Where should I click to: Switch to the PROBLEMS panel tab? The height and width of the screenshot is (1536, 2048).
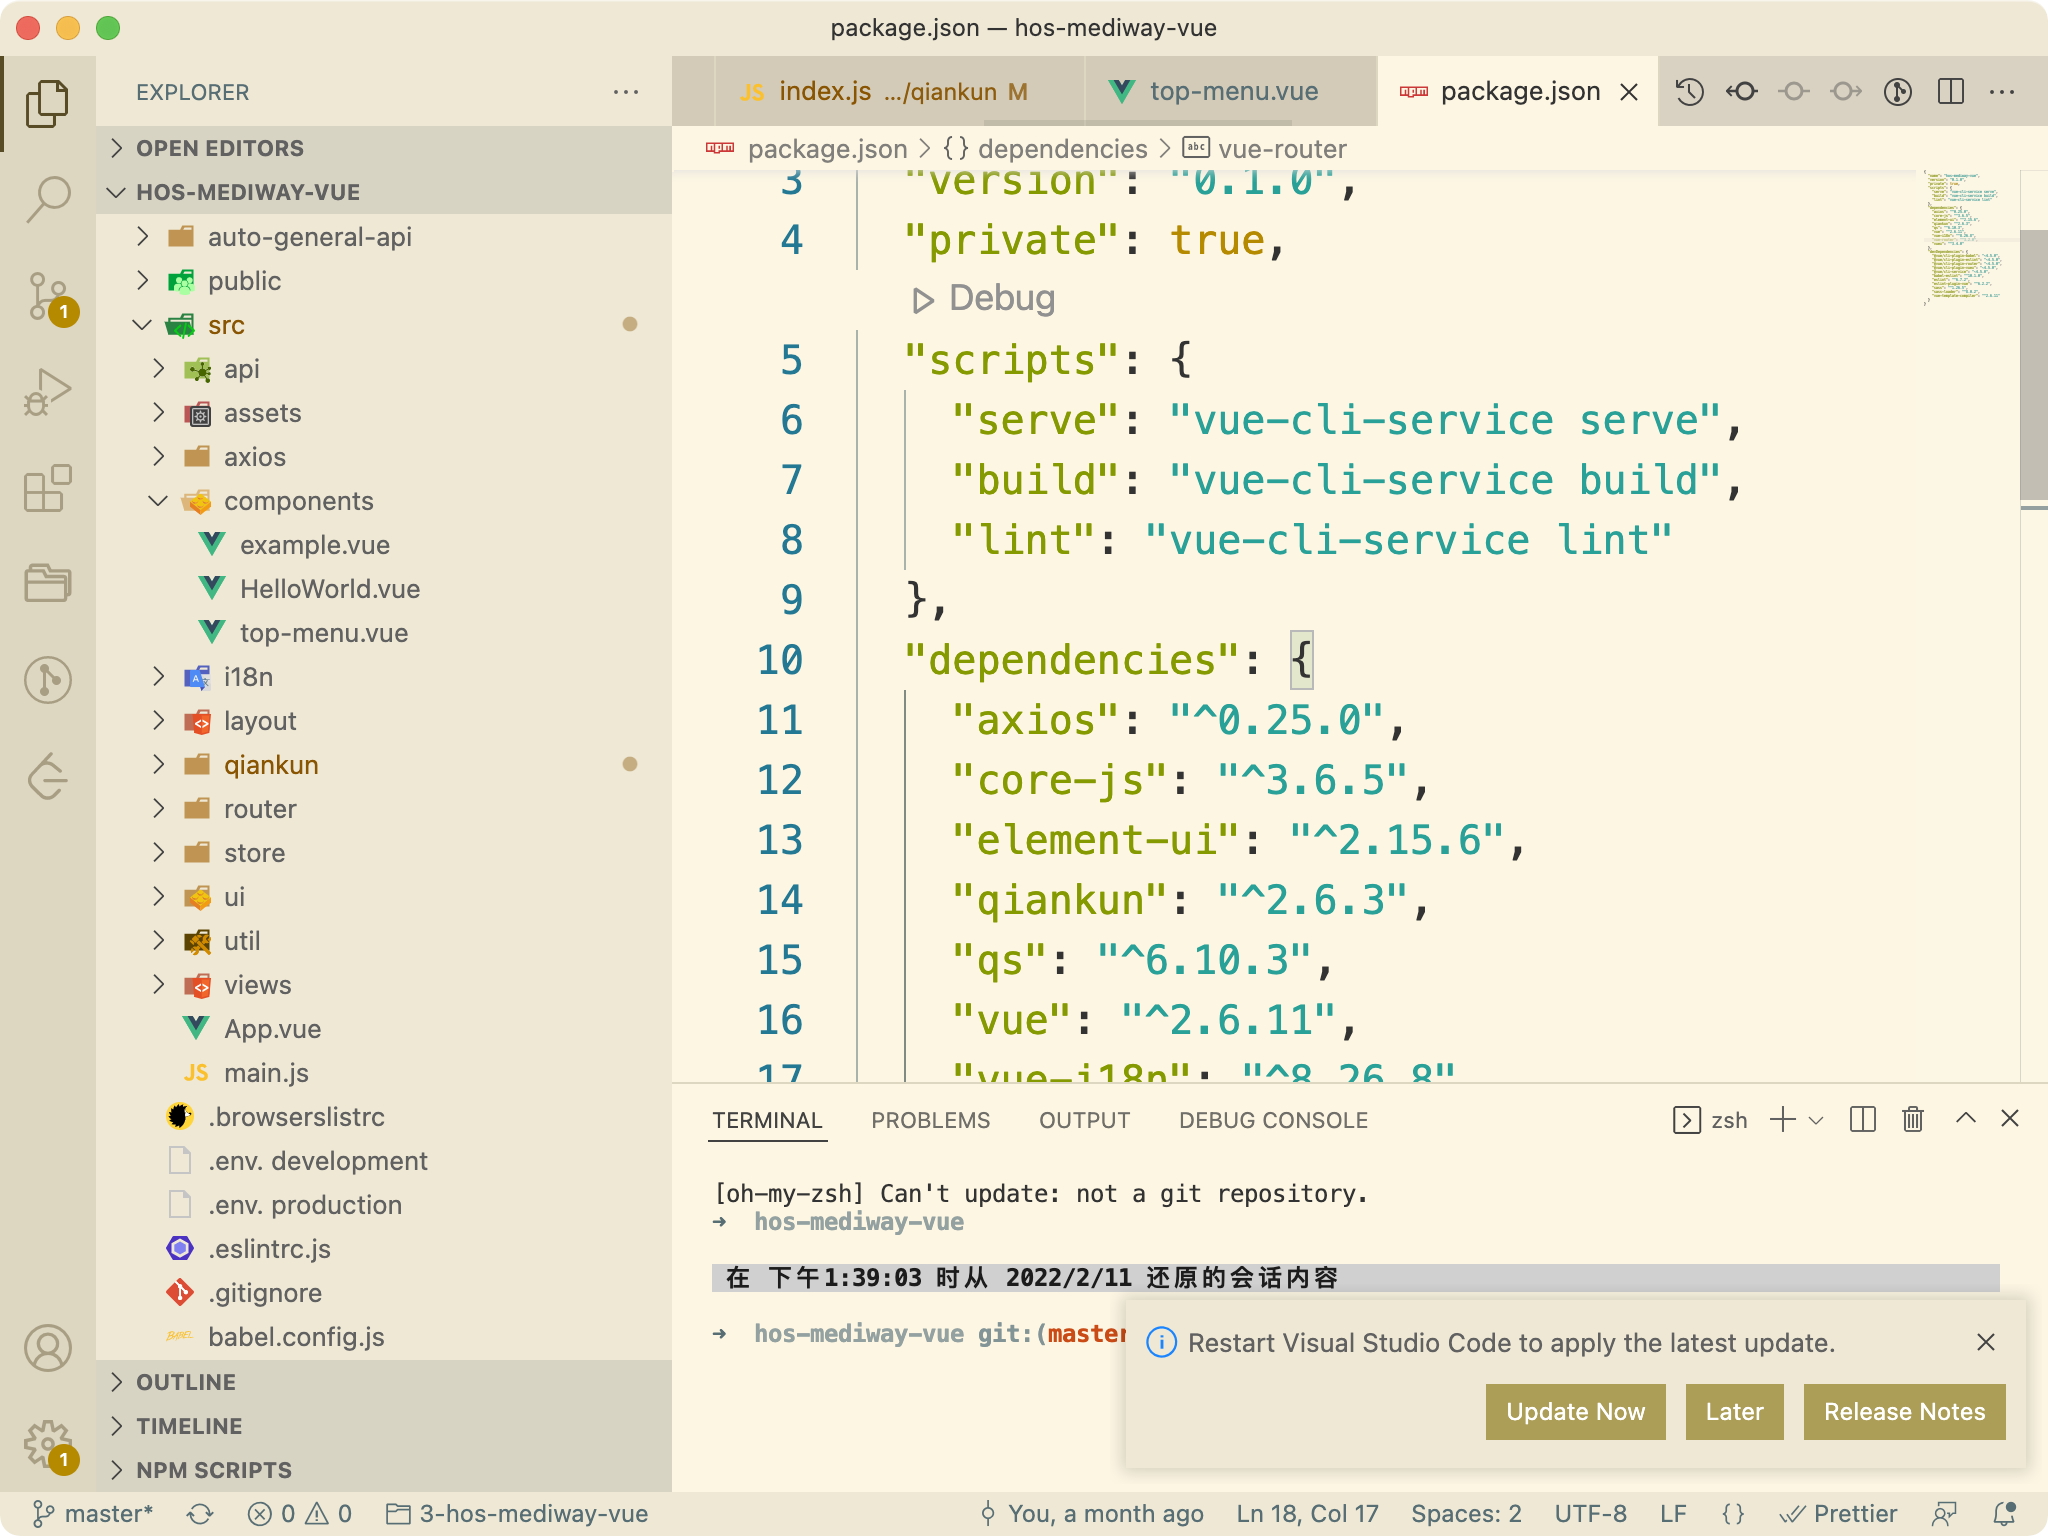click(930, 1120)
